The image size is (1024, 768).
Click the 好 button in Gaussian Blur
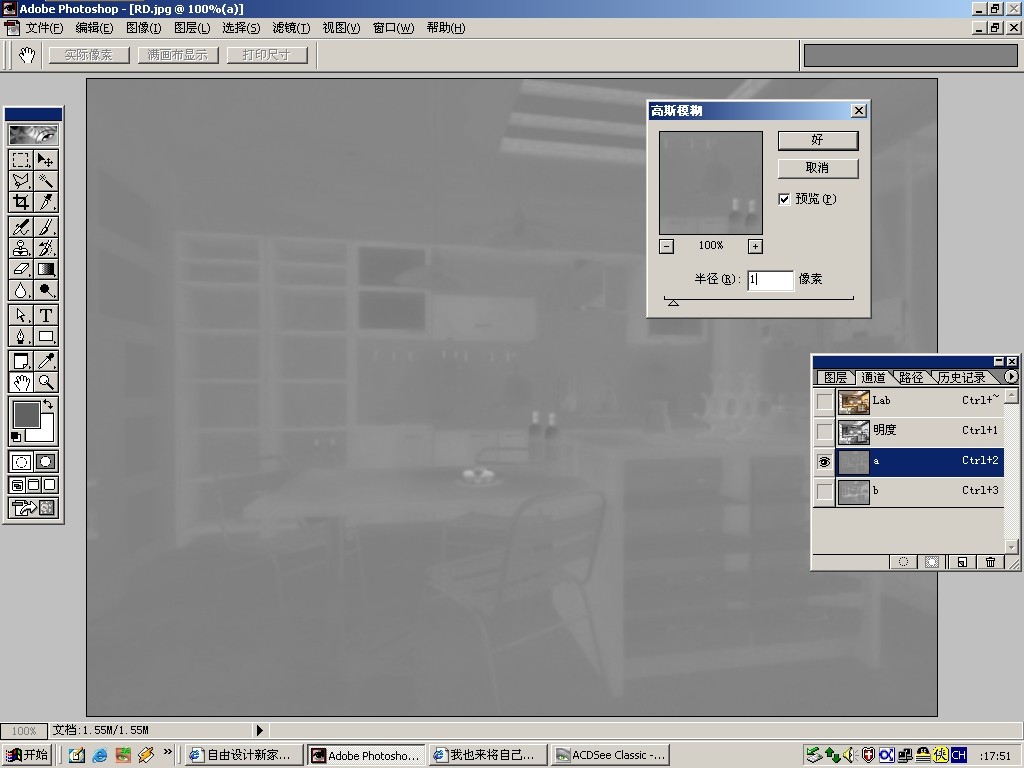(x=818, y=140)
